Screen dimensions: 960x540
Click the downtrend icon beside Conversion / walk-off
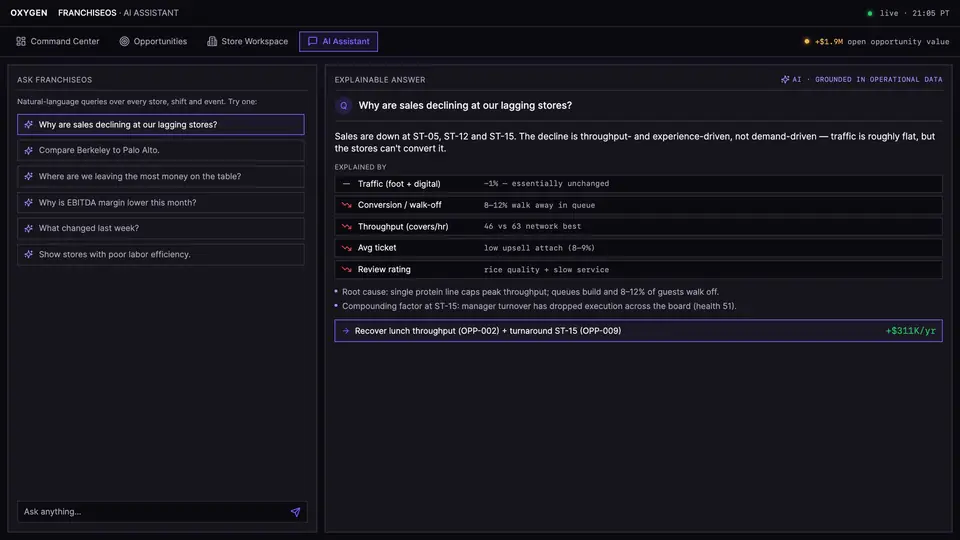tap(347, 205)
